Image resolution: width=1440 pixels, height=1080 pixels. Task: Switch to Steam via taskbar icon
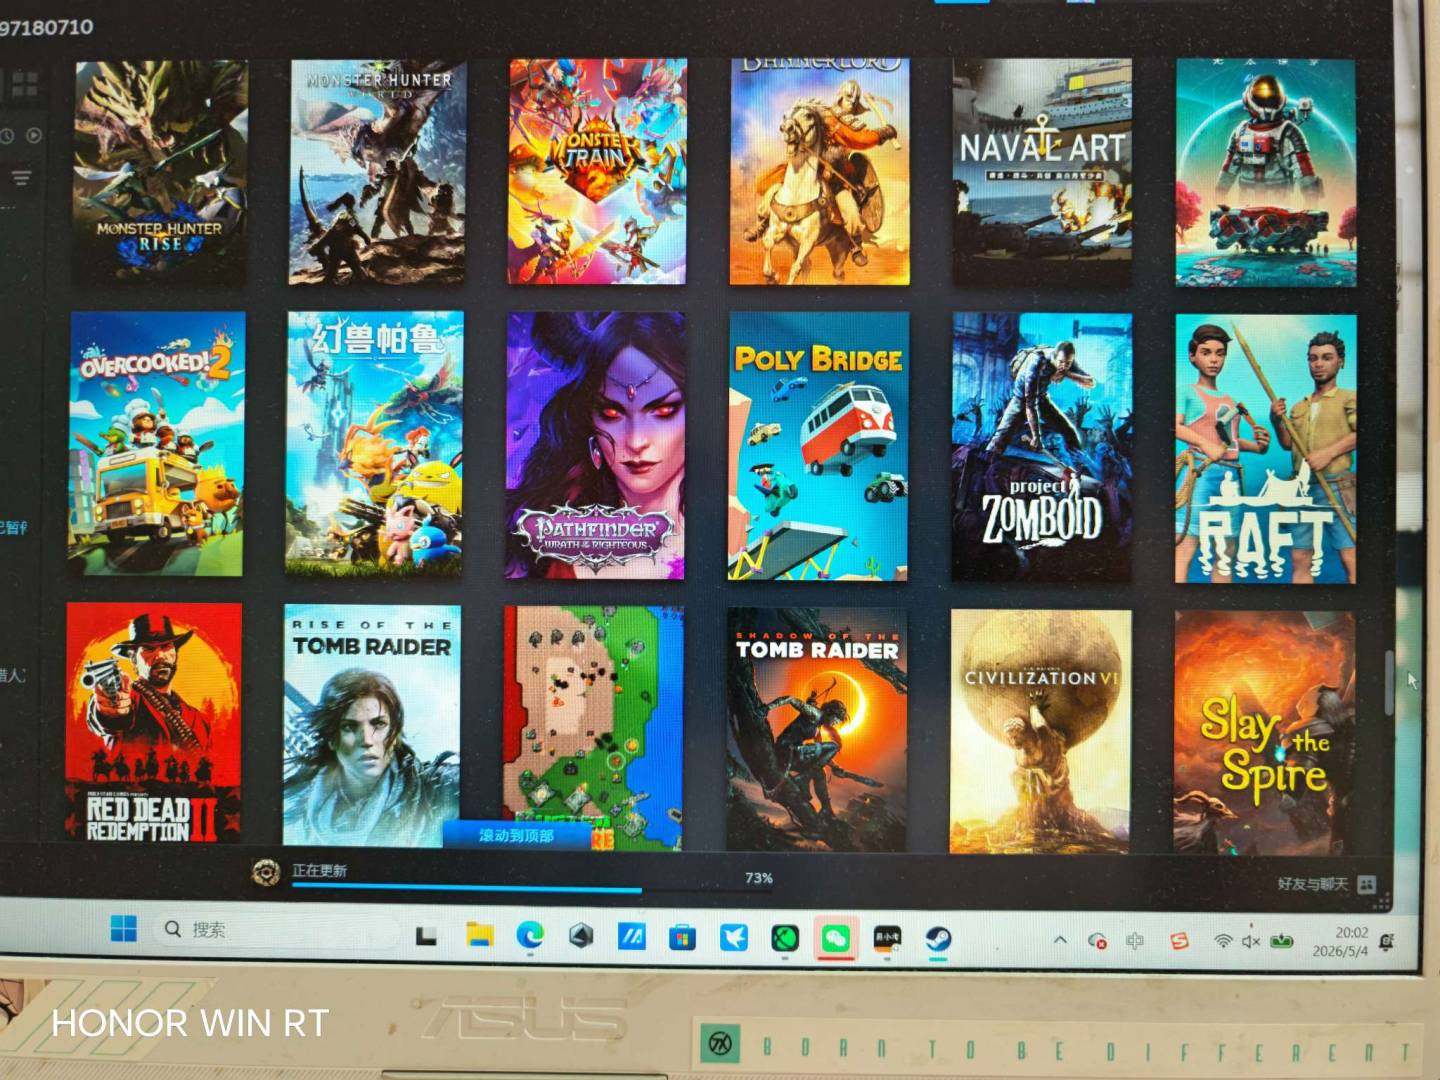pos(937,939)
